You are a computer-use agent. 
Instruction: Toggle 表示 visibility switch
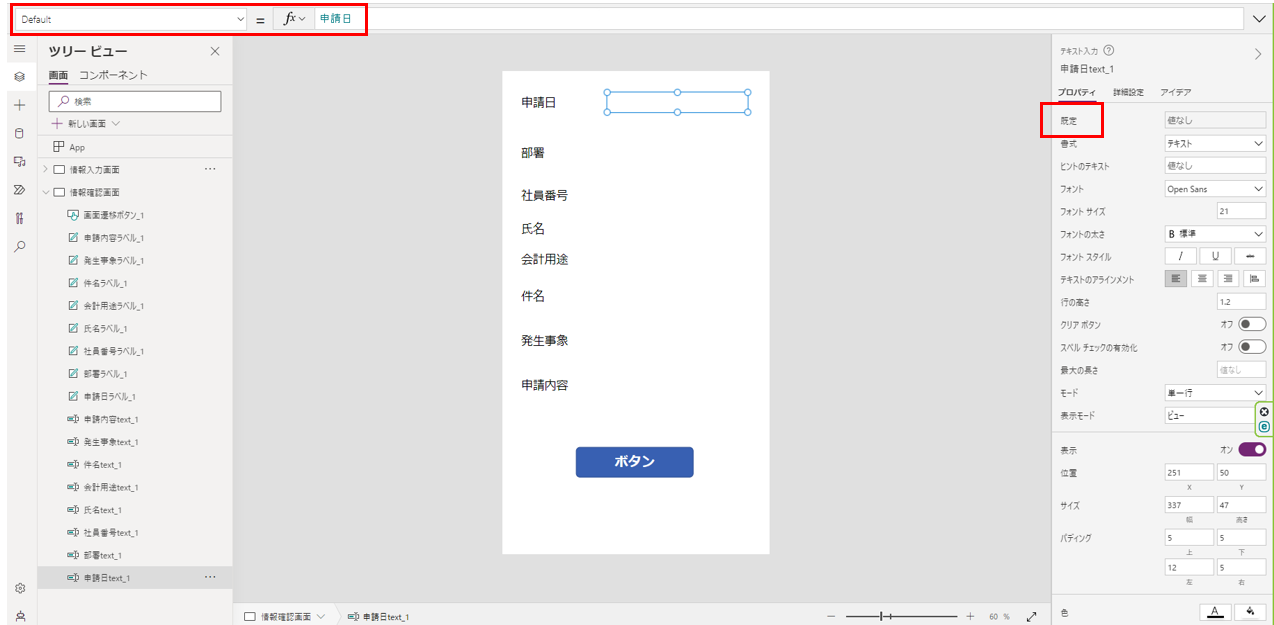[1252, 449]
